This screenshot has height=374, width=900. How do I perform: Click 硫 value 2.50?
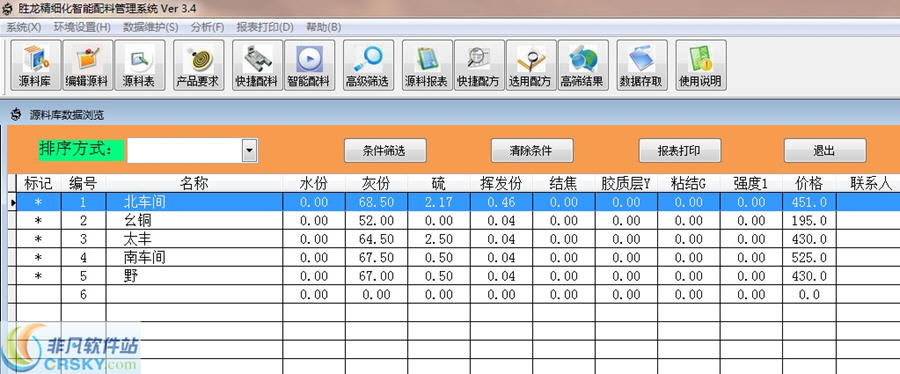point(439,239)
